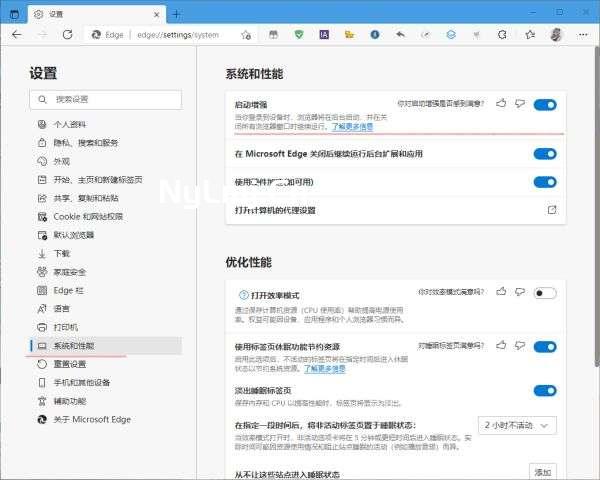Click the reply arrow extension icon
Screen dimensions: 600x480
click(x=400, y=35)
